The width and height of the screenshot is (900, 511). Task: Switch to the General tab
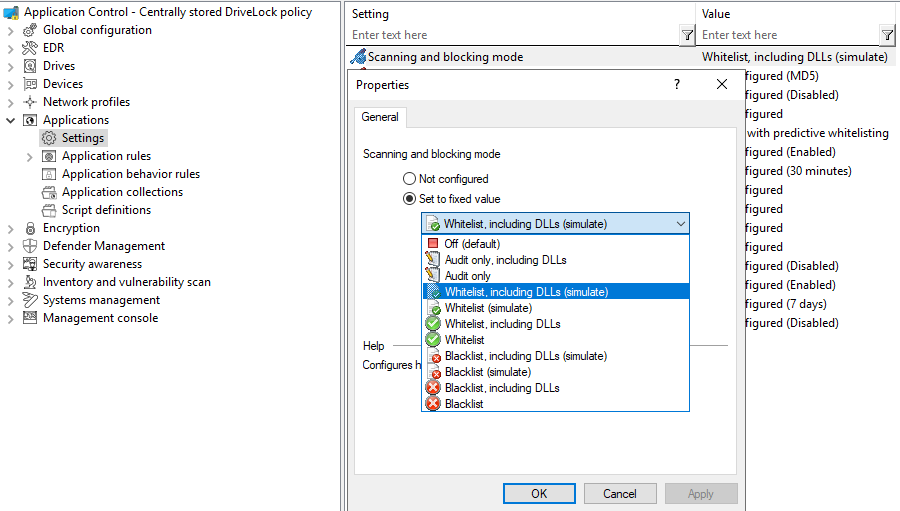[380, 117]
